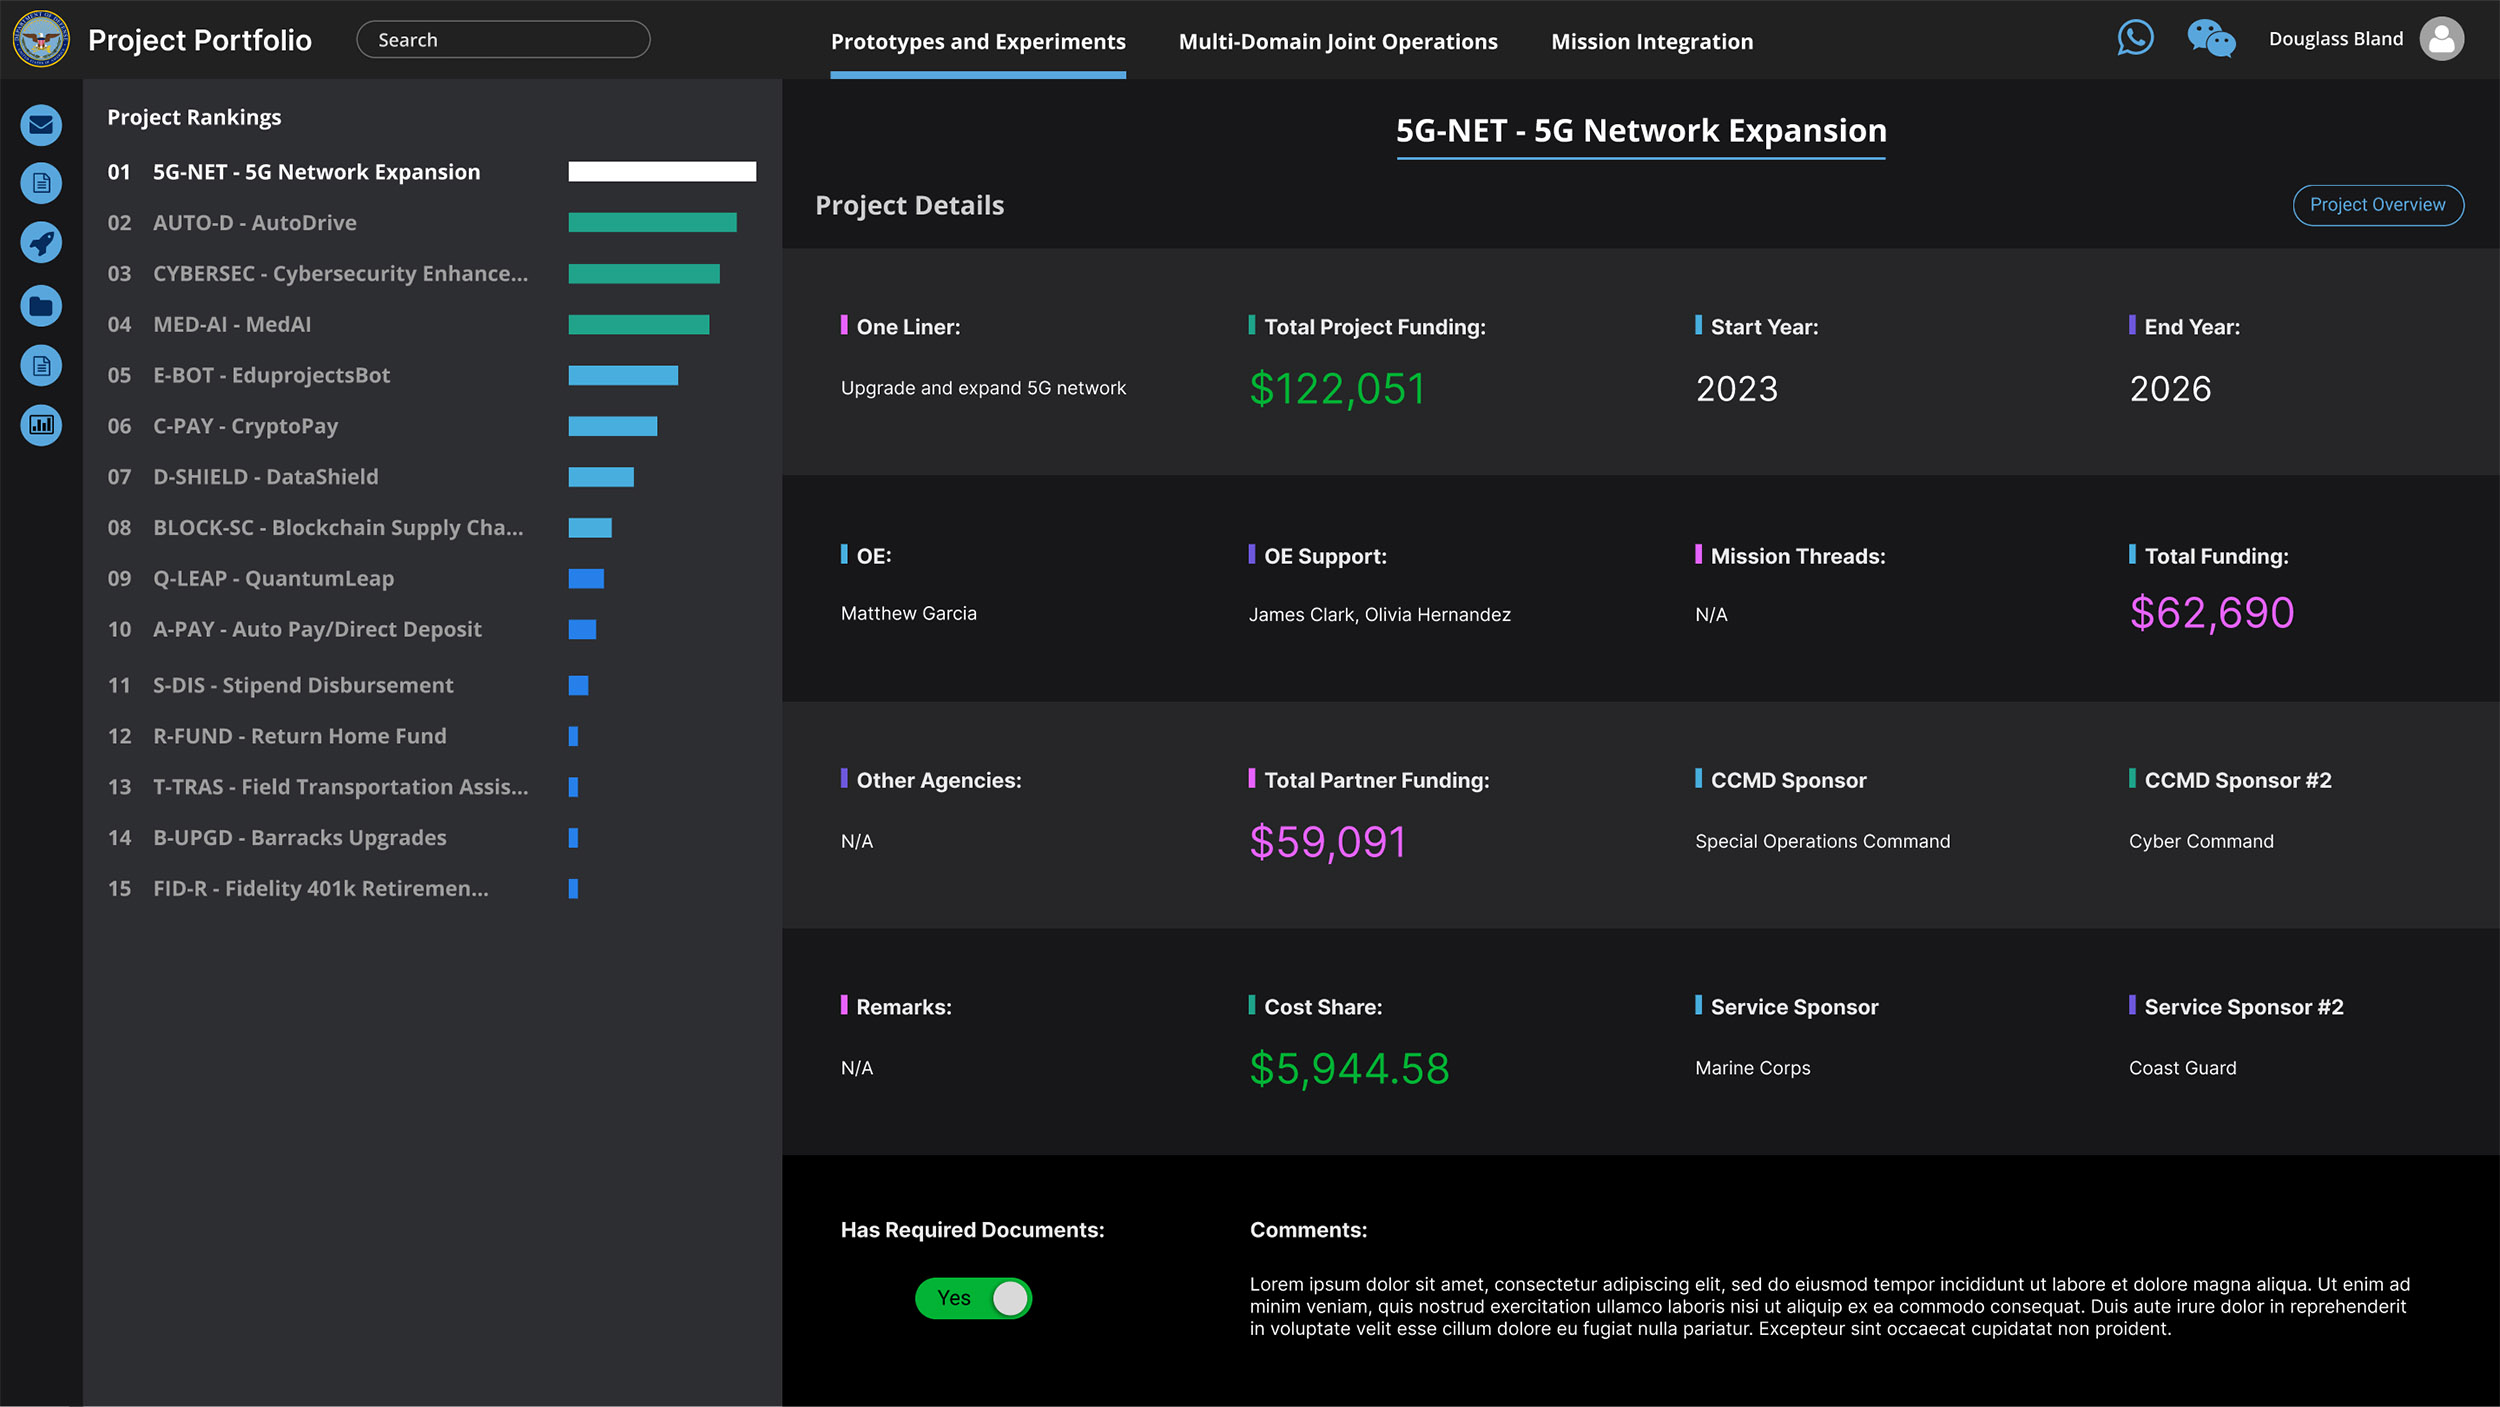The image size is (2500, 1407).
Task: Open Q-LEAP - QuantumLeap project entry
Action: (273, 578)
